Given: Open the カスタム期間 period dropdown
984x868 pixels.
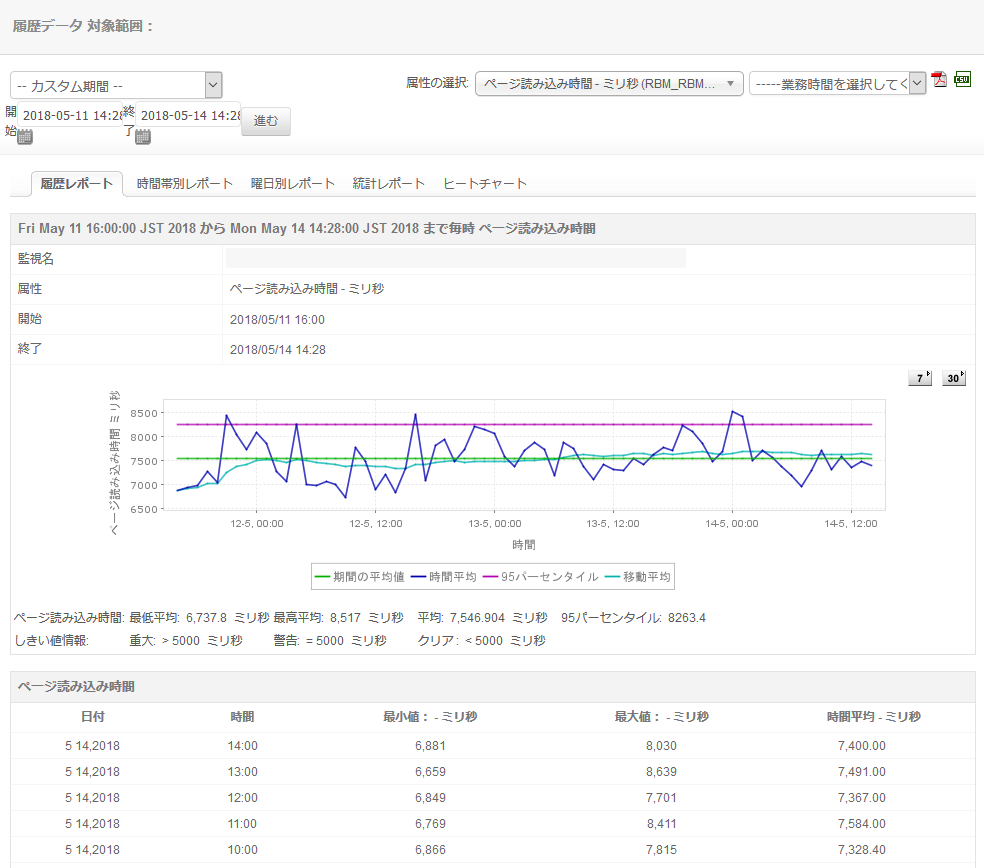Looking at the screenshot, I should (x=116, y=85).
